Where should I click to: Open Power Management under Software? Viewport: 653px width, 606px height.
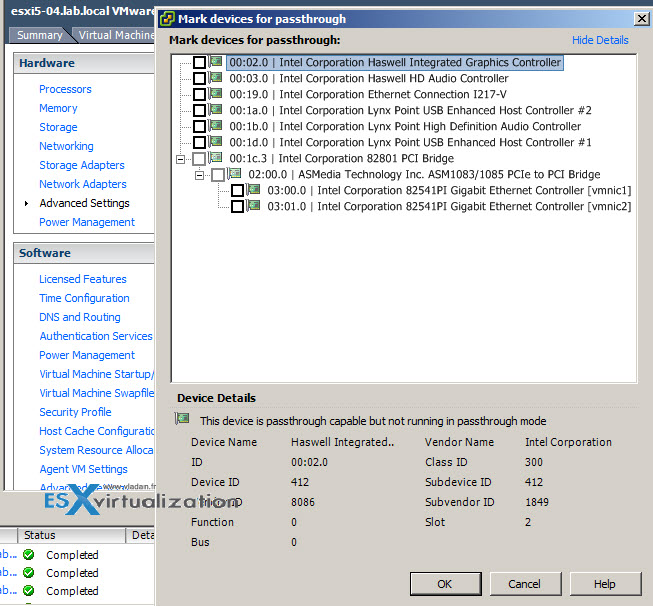[87, 355]
